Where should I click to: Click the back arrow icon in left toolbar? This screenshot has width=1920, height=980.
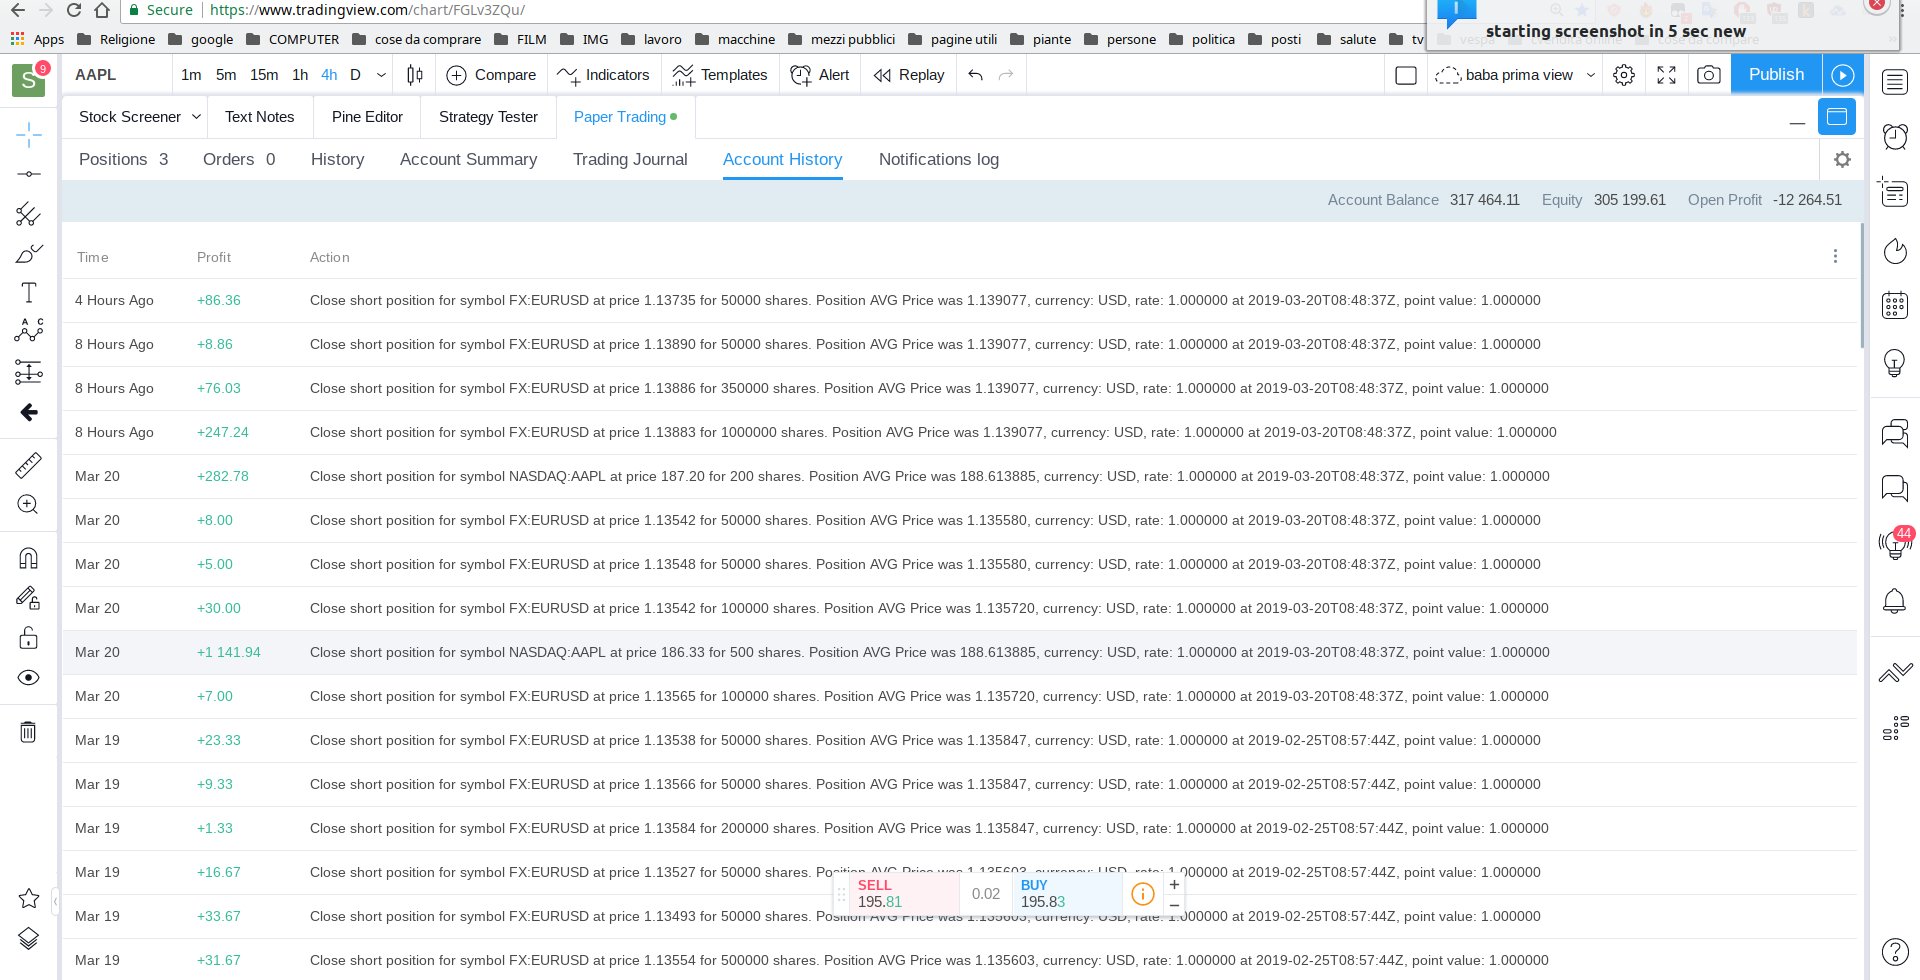[28, 412]
